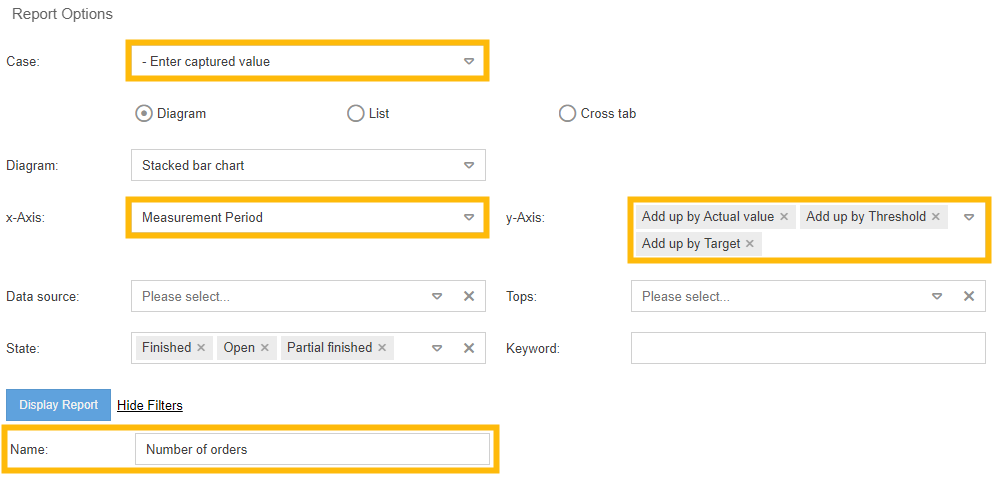Click the Keyword input field

click(x=808, y=348)
